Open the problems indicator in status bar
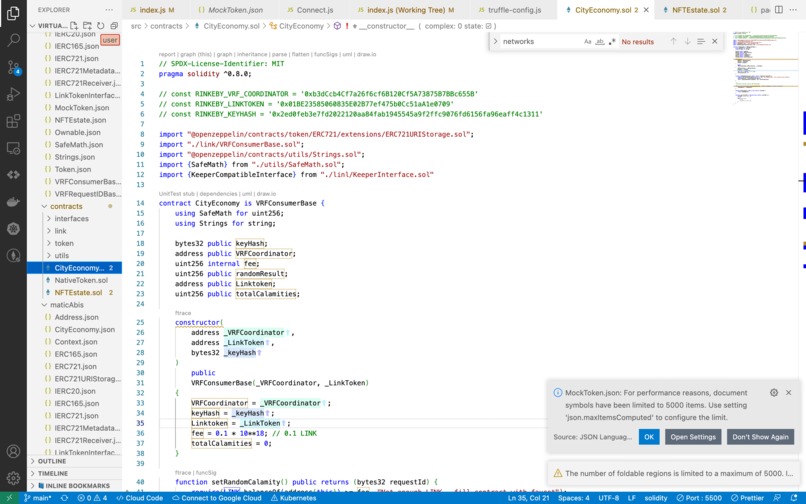Viewport: 806px width, 504px height. tap(92, 498)
